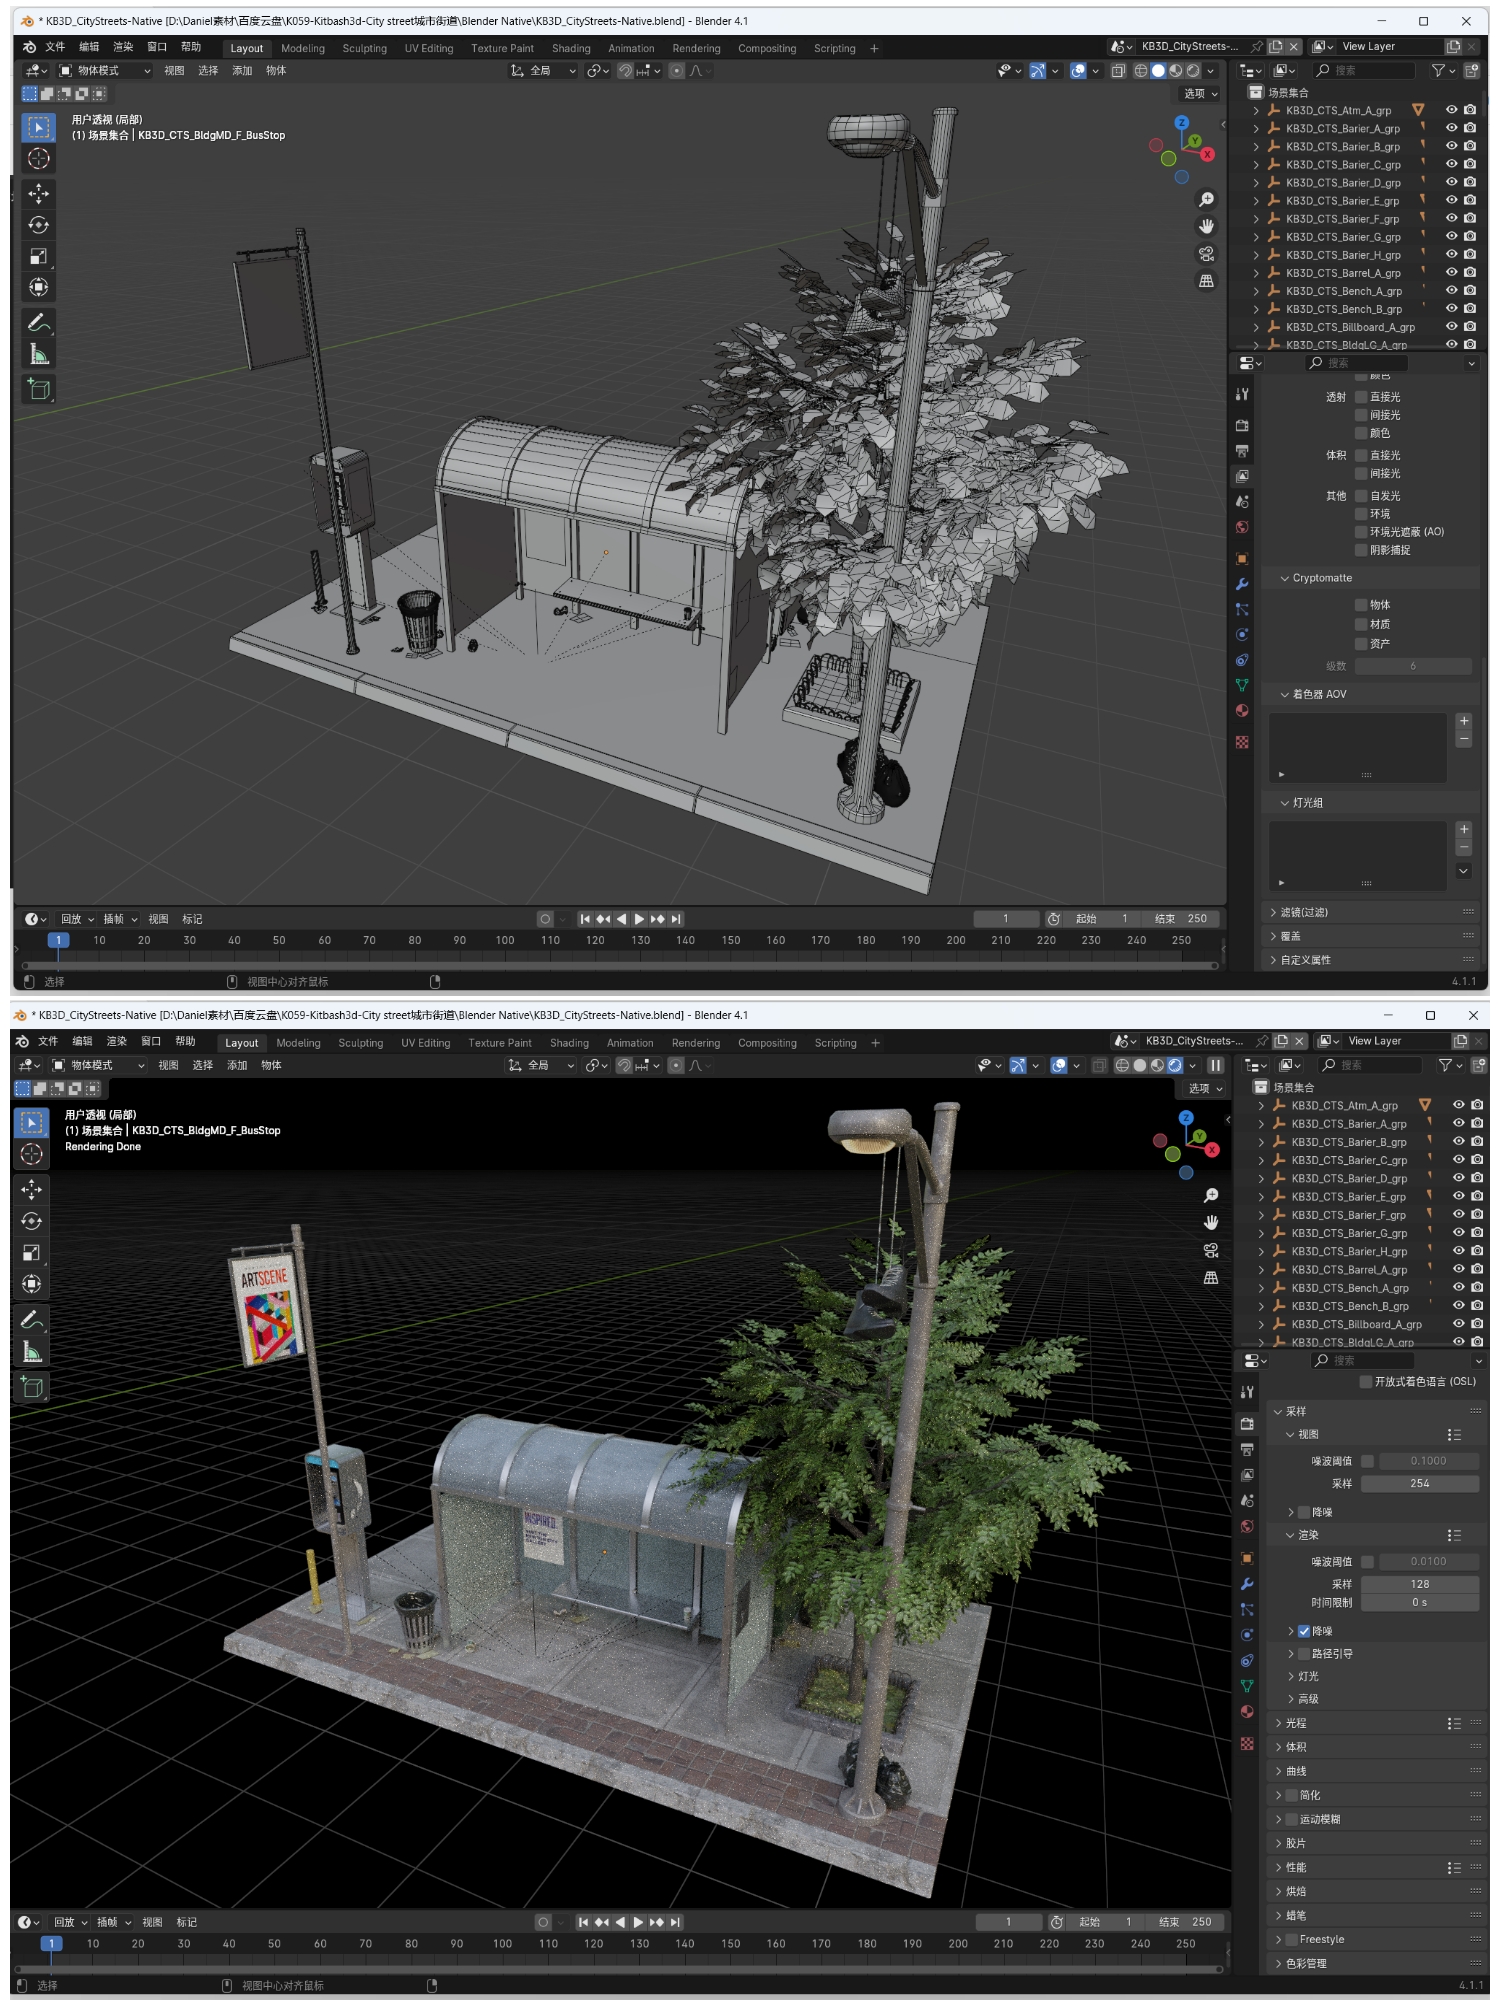Open 选项 dropdown in top window viewport

[x=1200, y=94]
